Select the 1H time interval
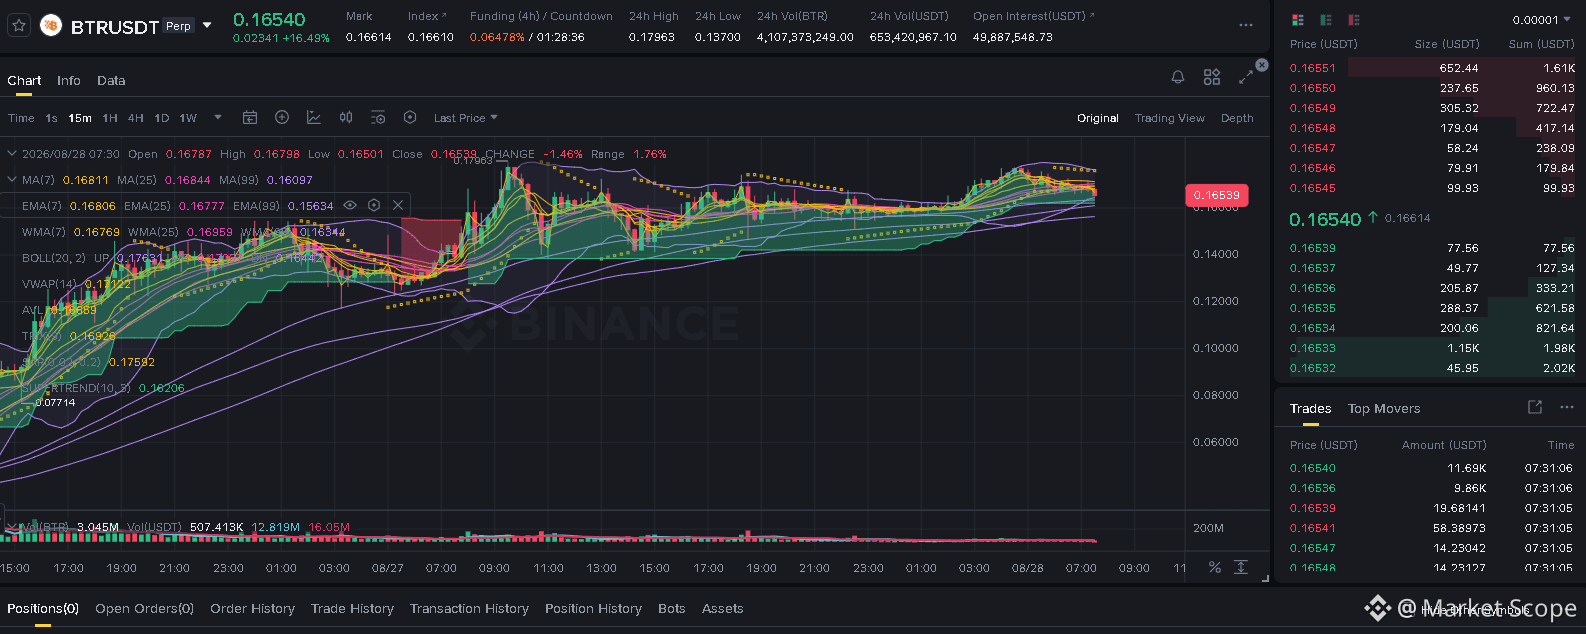The width and height of the screenshot is (1586, 634). 110,118
